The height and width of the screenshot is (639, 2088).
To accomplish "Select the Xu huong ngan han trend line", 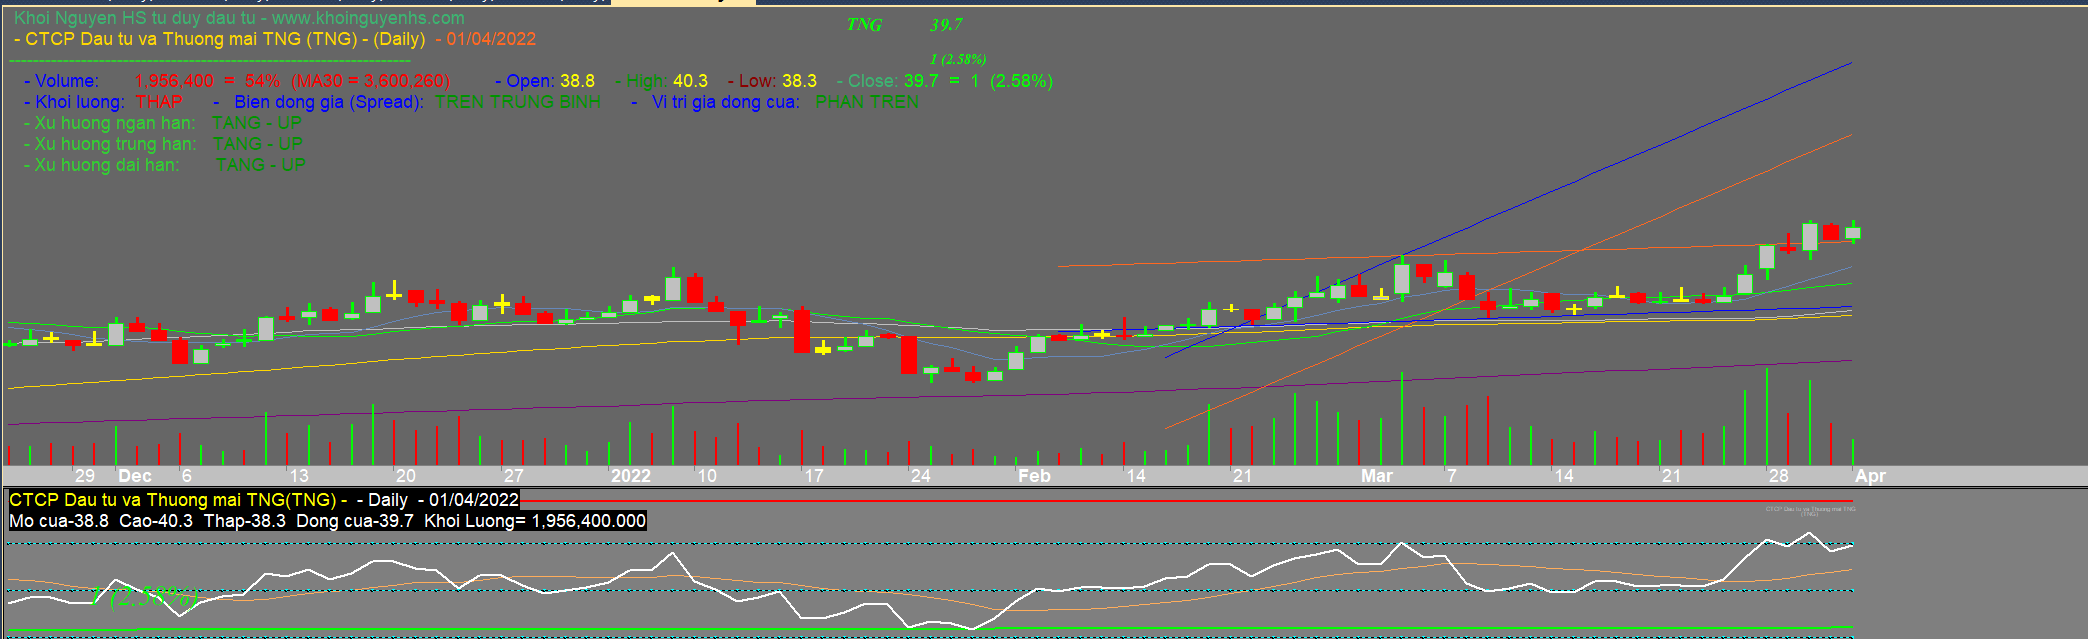I will click(163, 123).
